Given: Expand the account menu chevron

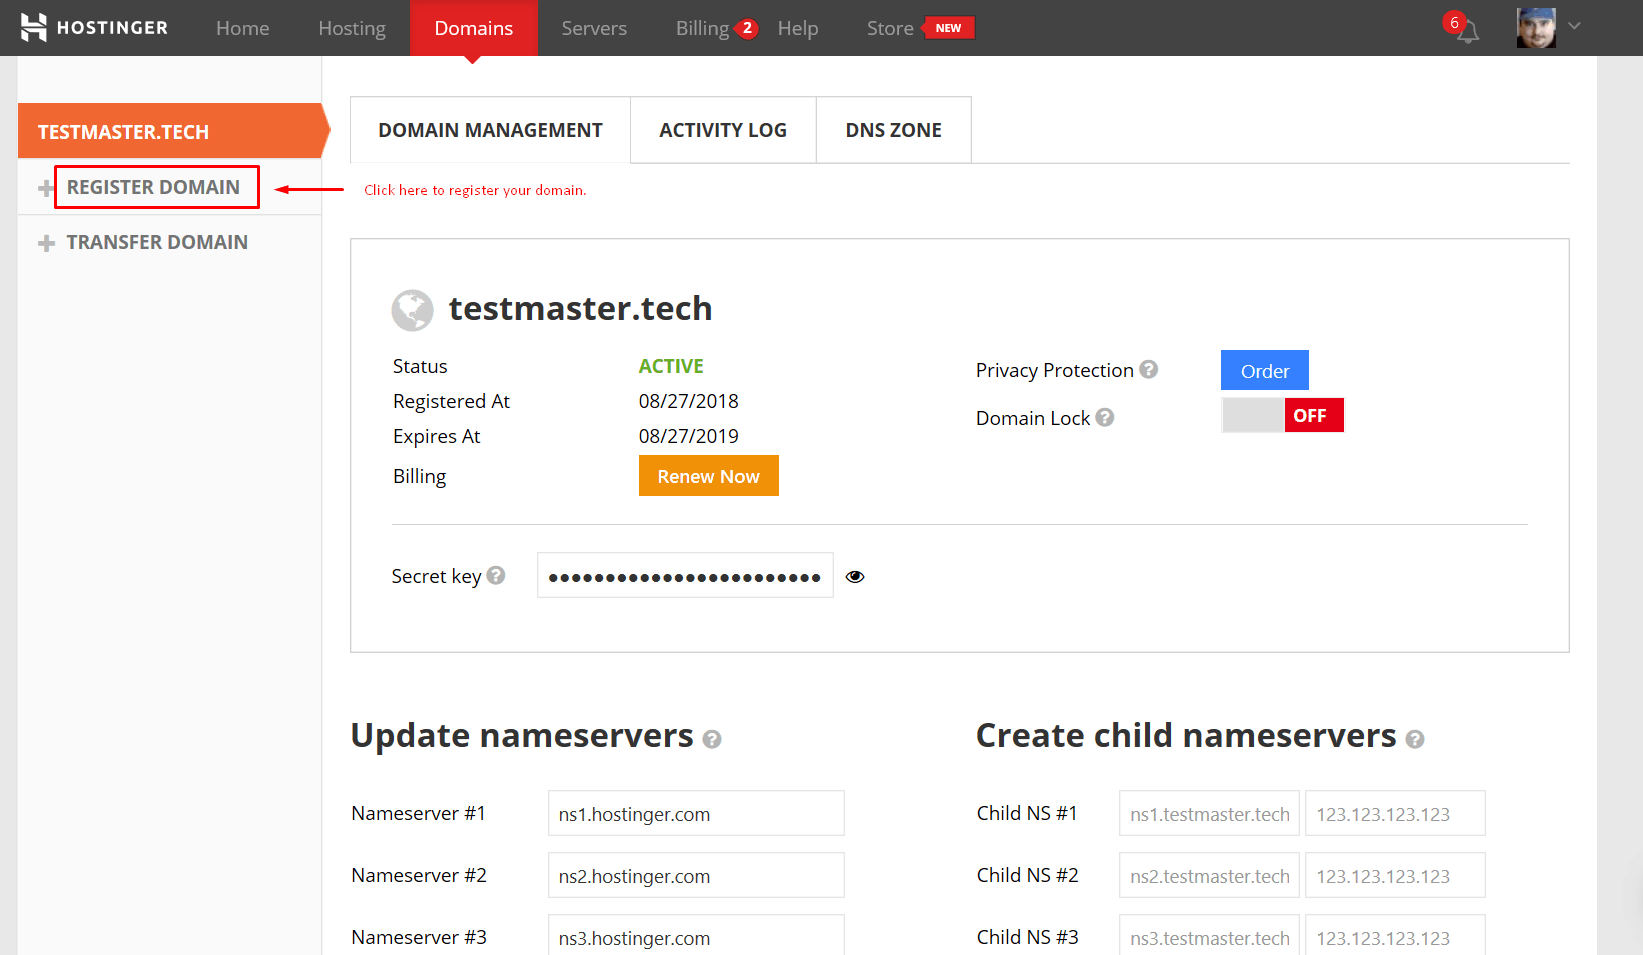Looking at the screenshot, I should 1575,26.
